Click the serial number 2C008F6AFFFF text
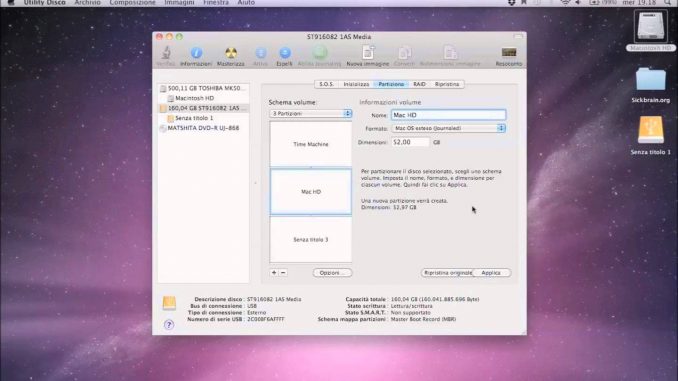The image size is (678, 381). click(x=265, y=320)
